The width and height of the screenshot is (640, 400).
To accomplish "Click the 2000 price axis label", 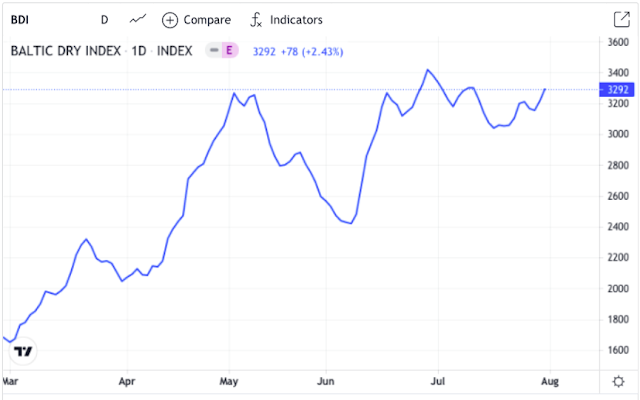I will point(618,289).
